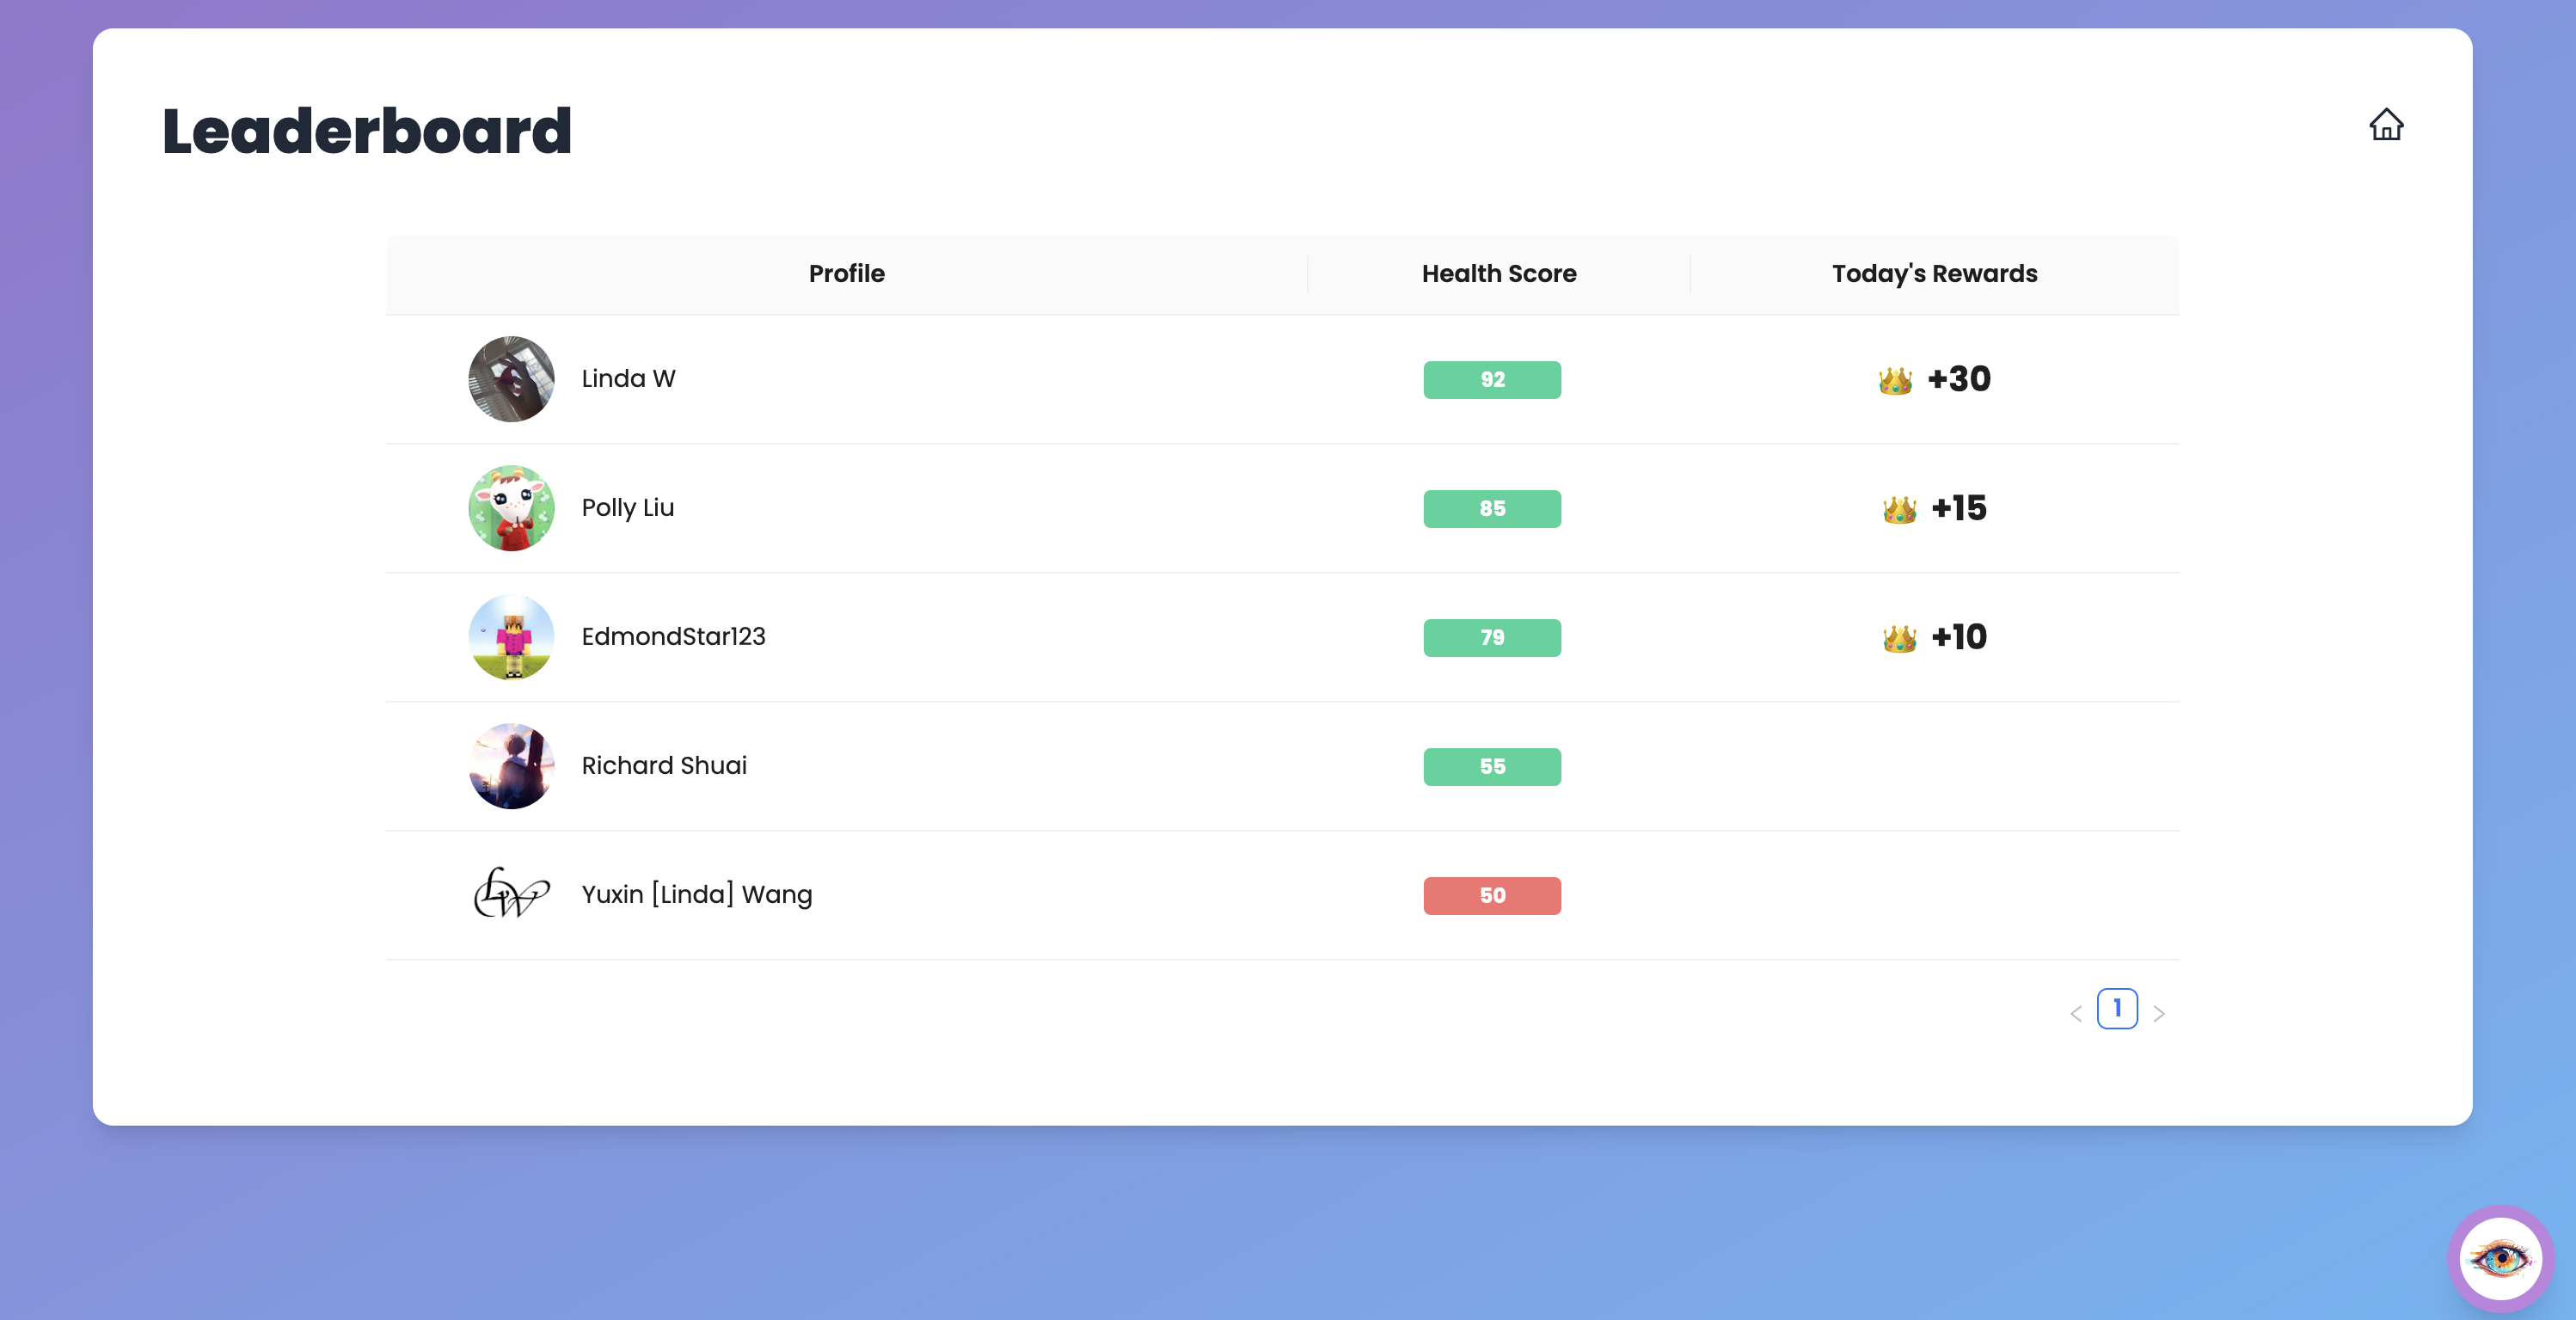The image size is (2576, 1320).
Task: Click the Today's Rewards column header
Action: click(x=1933, y=274)
